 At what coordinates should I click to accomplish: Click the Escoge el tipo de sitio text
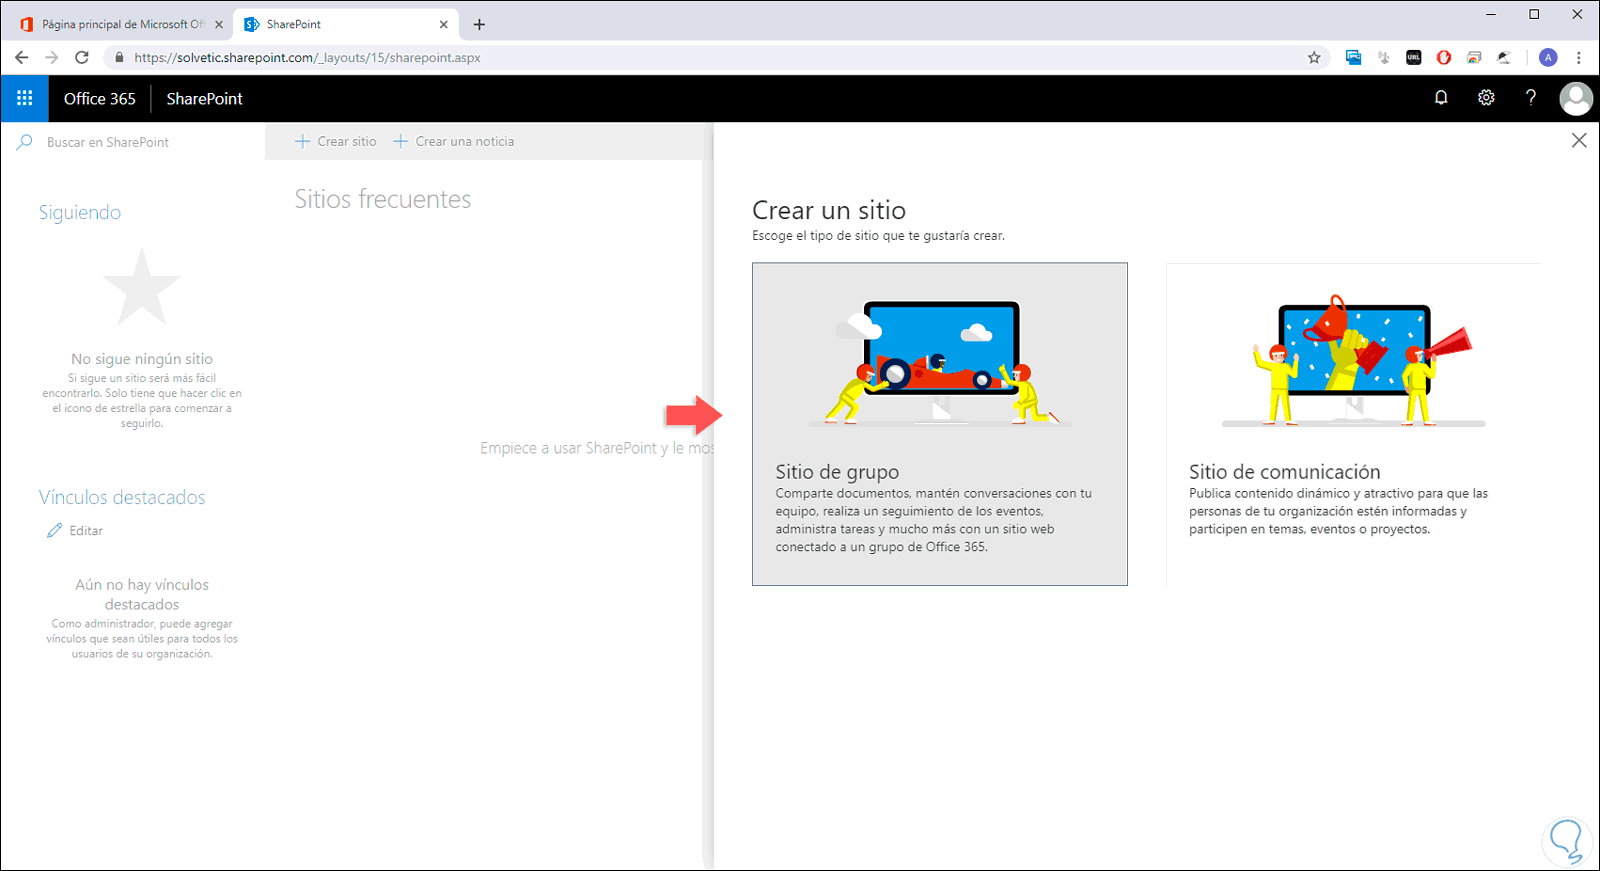pos(878,236)
